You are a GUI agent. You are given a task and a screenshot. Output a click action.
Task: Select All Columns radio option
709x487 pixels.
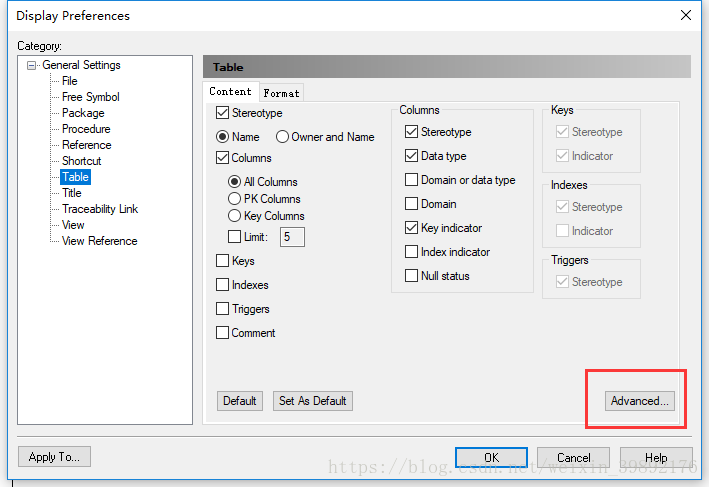pos(234,182)
